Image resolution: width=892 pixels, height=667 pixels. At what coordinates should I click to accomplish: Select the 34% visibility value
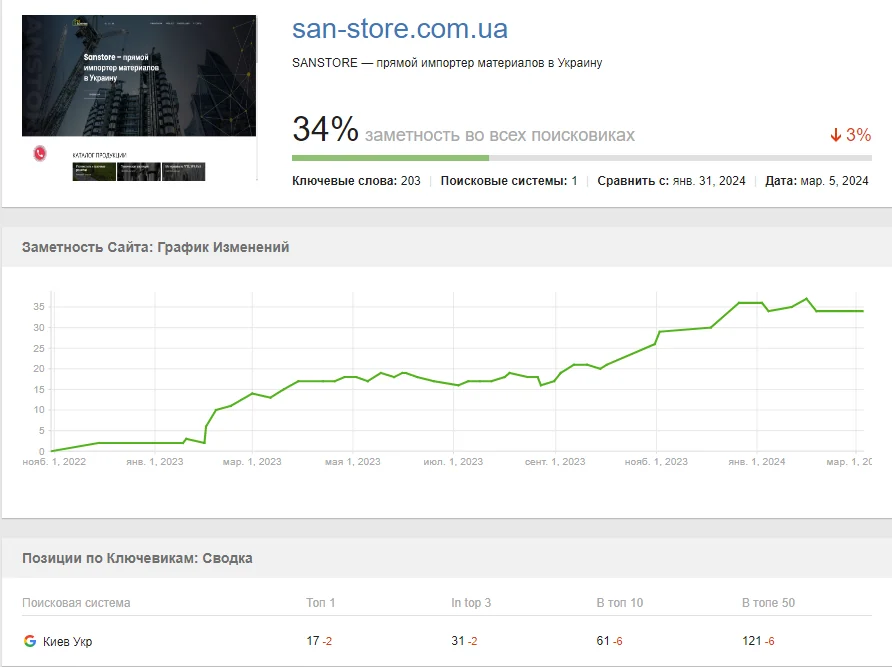tap(325, 129)
